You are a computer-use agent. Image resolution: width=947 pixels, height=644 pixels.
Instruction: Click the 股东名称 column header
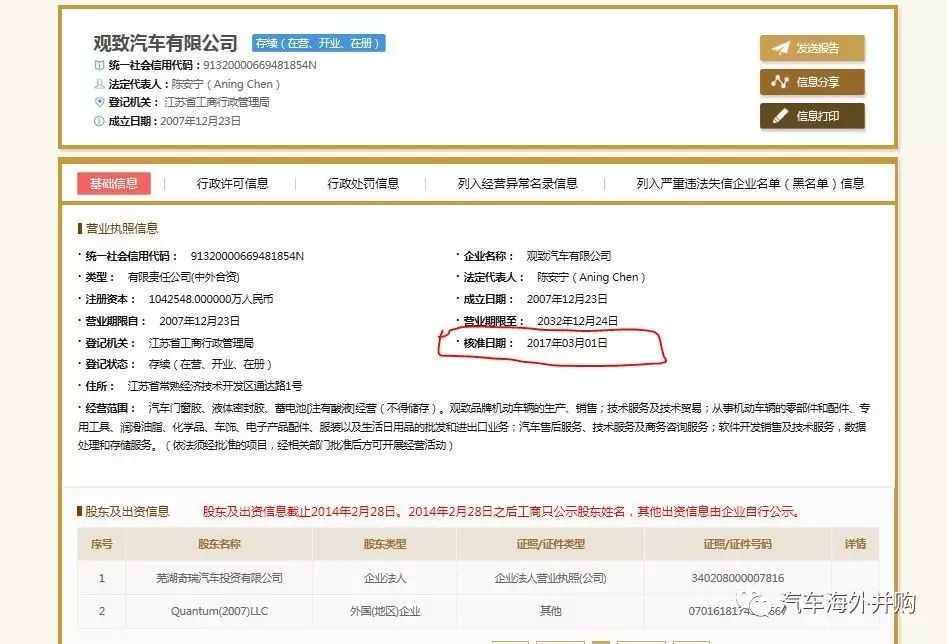[219, 544]
